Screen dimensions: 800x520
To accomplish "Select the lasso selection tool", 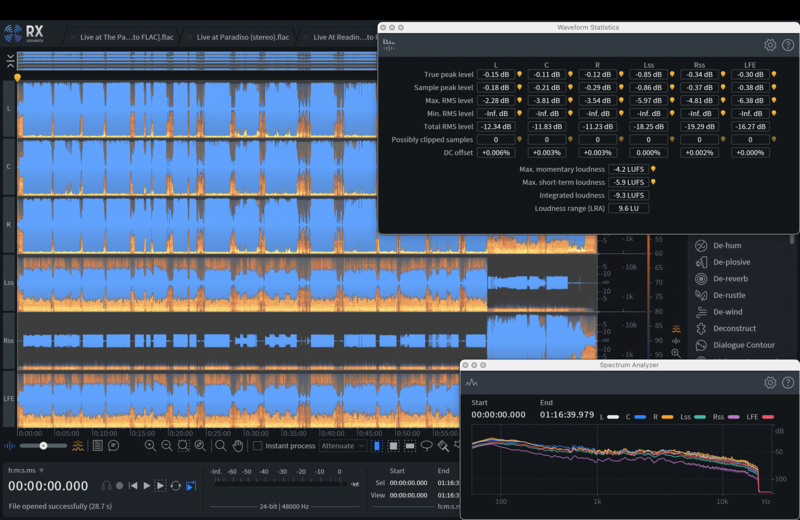I will click(427, 446).
